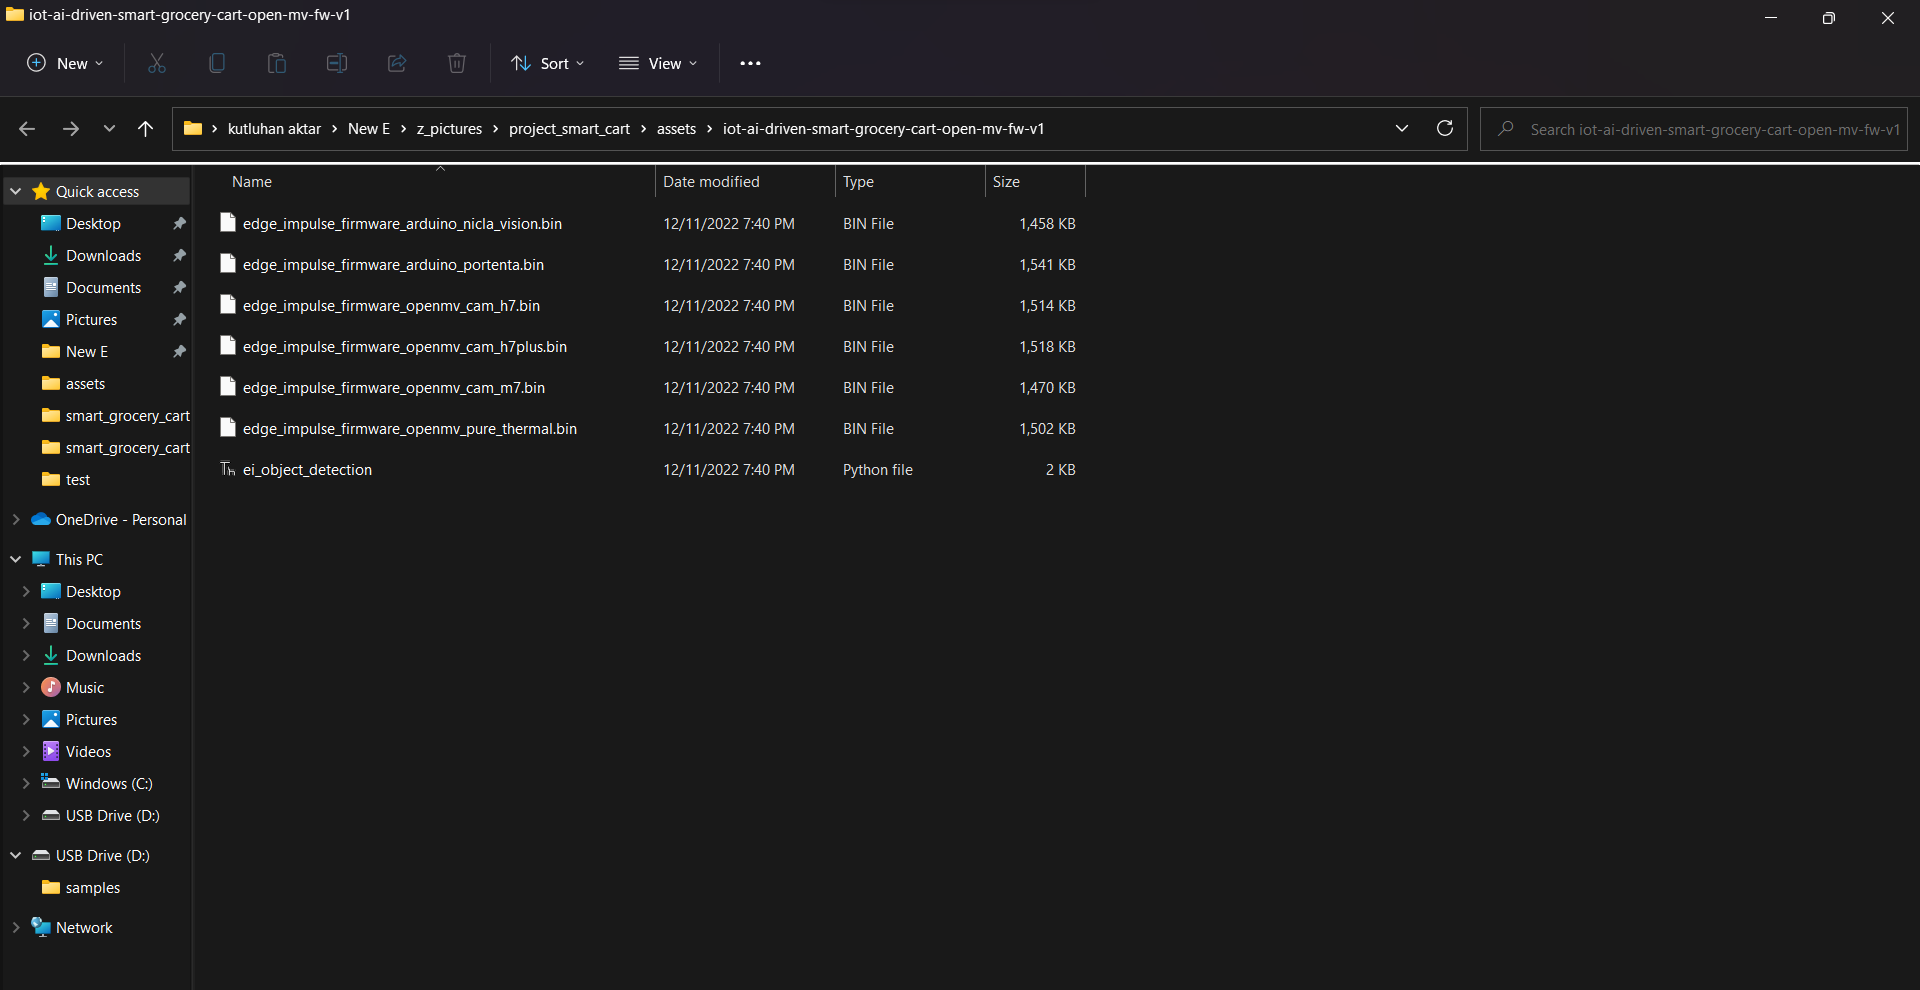The width and height of the screenshot is (1920, 990).
Task: Open the See more menu
Action: (750, 63)
